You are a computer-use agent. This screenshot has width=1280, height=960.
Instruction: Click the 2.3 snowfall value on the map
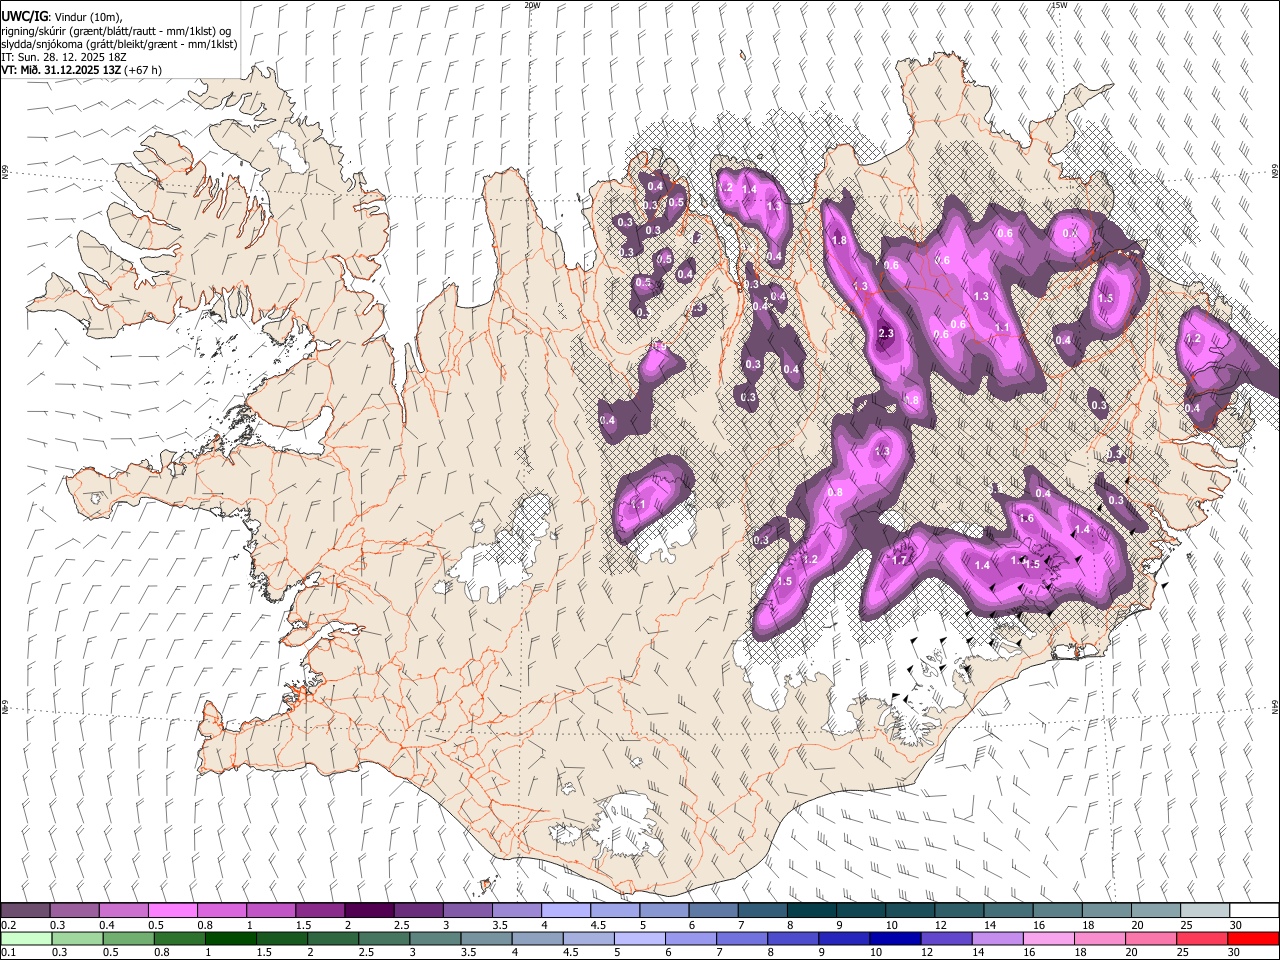(x=886, y=334)
